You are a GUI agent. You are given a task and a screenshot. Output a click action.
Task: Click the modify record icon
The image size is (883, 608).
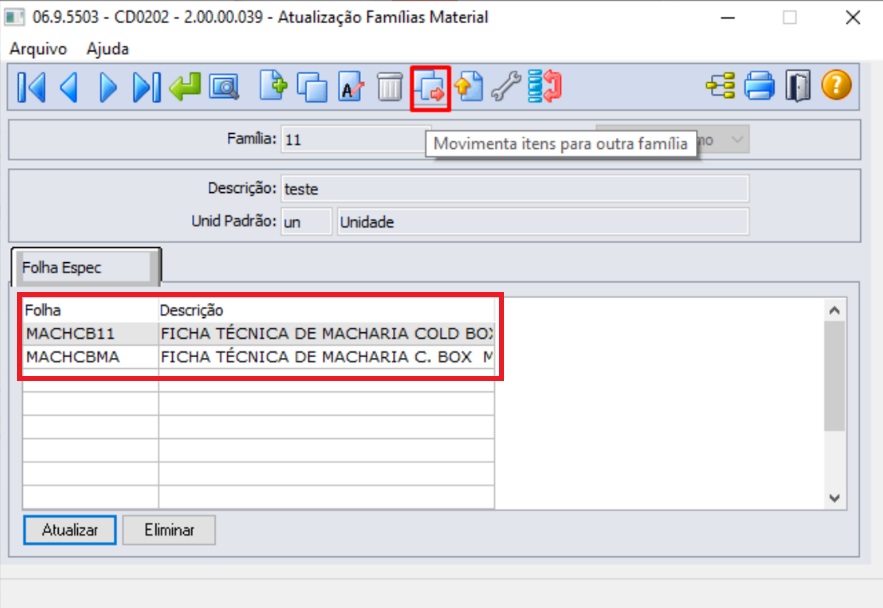pyautogui.click(x=351, y=87)
